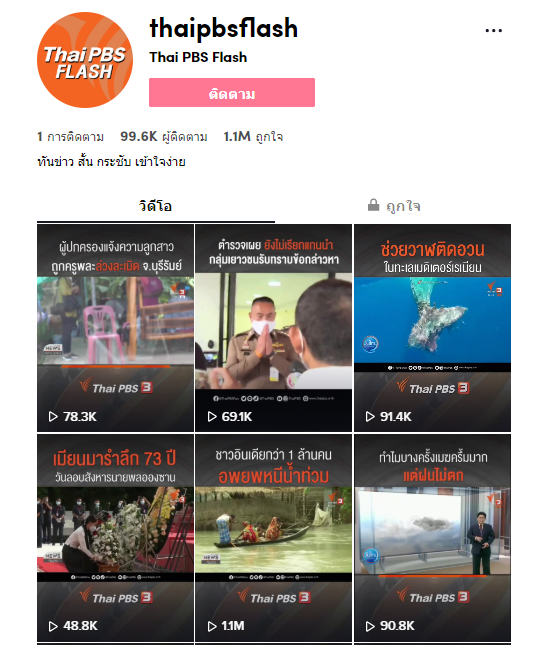Open the India flood boat video thumbnail
This screenshot has width=549, height=645.
273,538
